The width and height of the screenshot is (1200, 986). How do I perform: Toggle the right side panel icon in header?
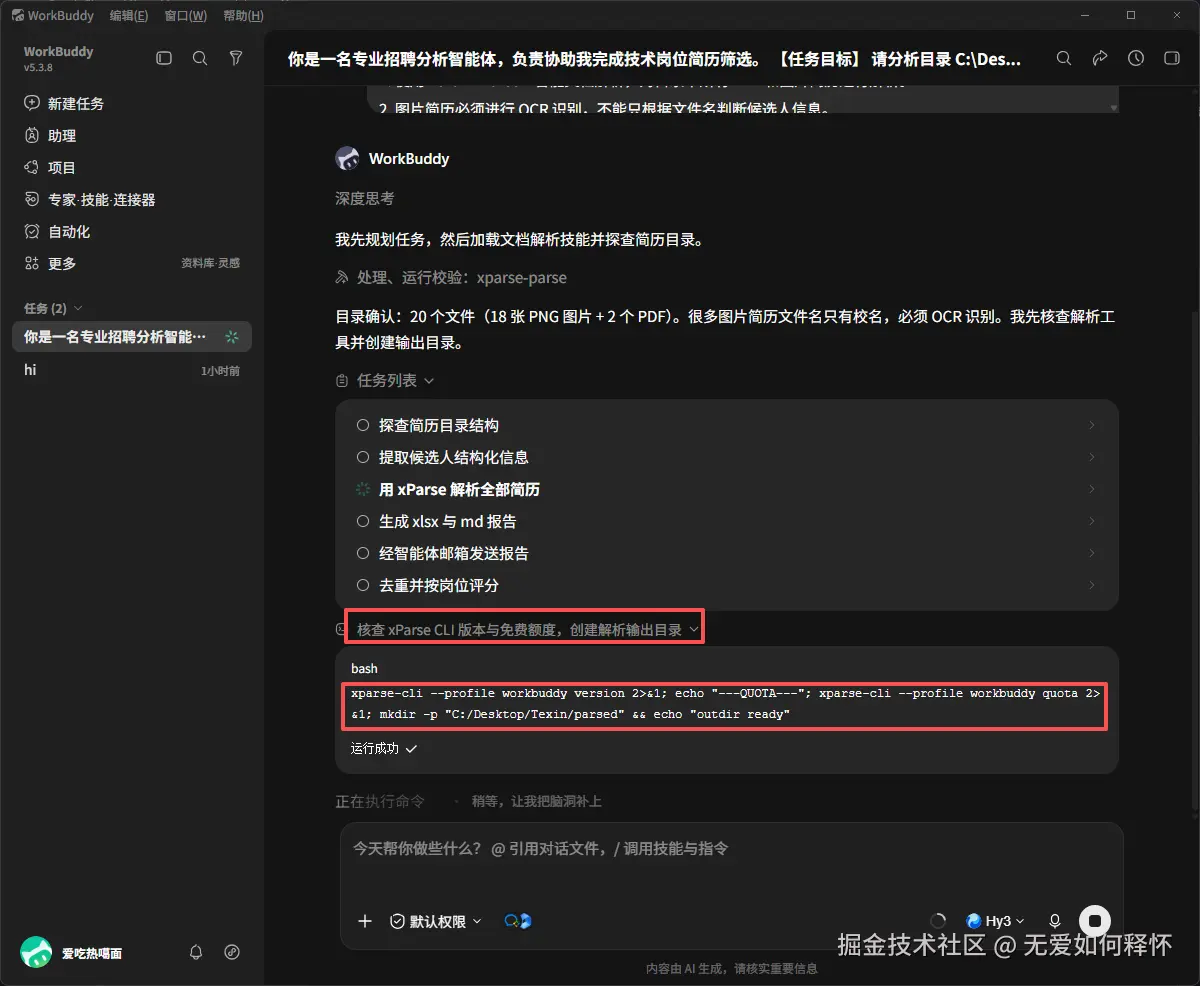pos(1172,59)
